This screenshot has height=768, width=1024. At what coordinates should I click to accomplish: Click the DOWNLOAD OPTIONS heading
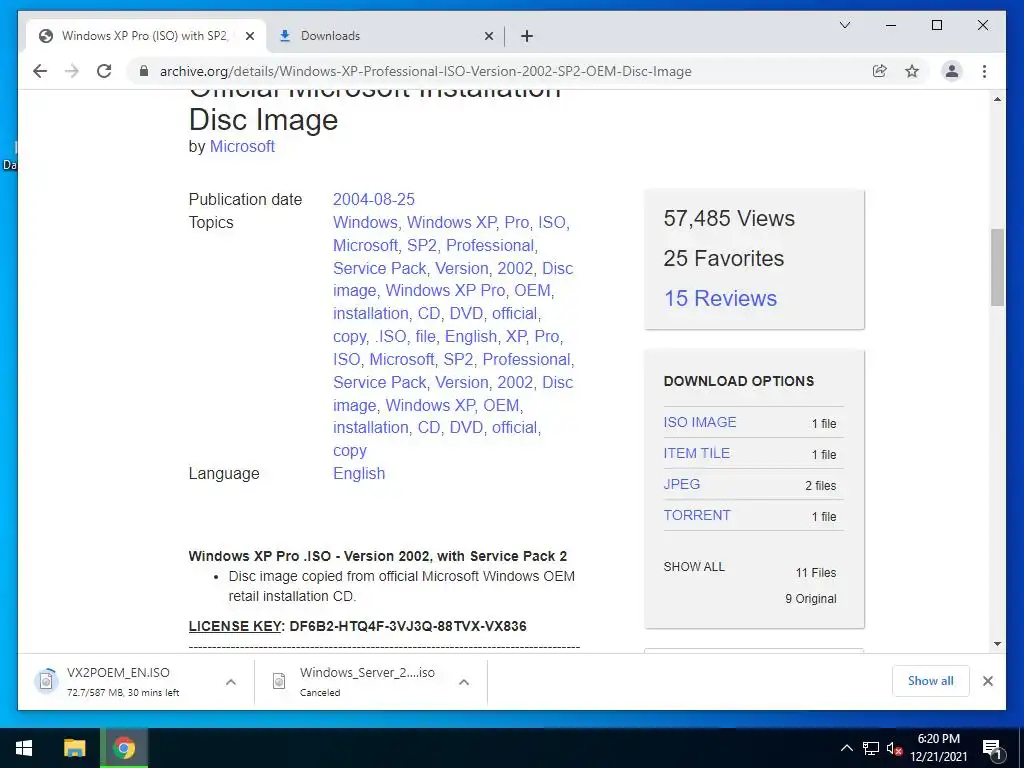click(739, 381)
